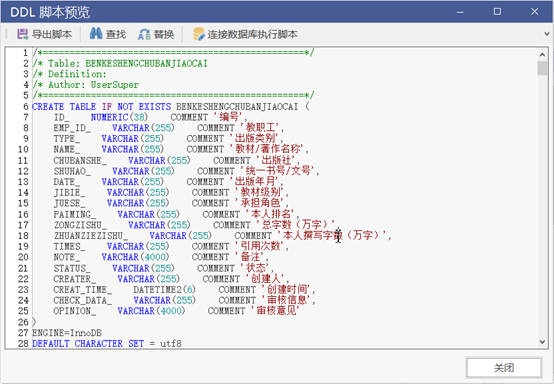The image size is (554, 384).
Task: Choose 替换 in the toolbar
Action: [x=164, y=34]
